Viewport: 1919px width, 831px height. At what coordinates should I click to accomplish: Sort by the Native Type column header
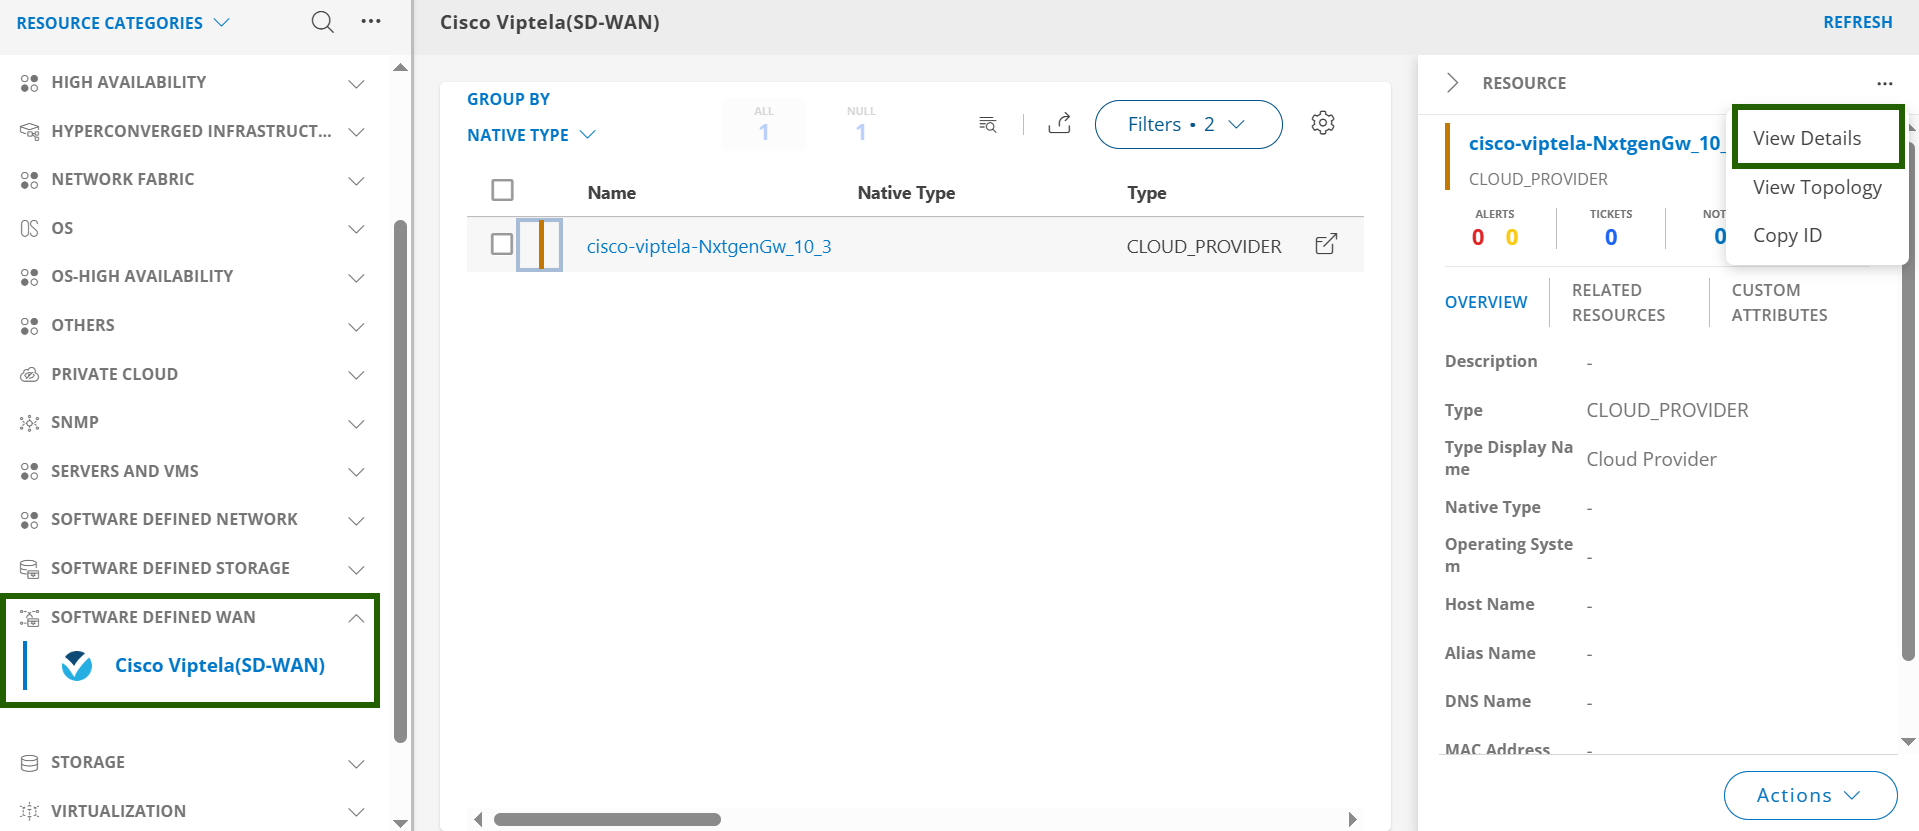[x=906, y=193]
